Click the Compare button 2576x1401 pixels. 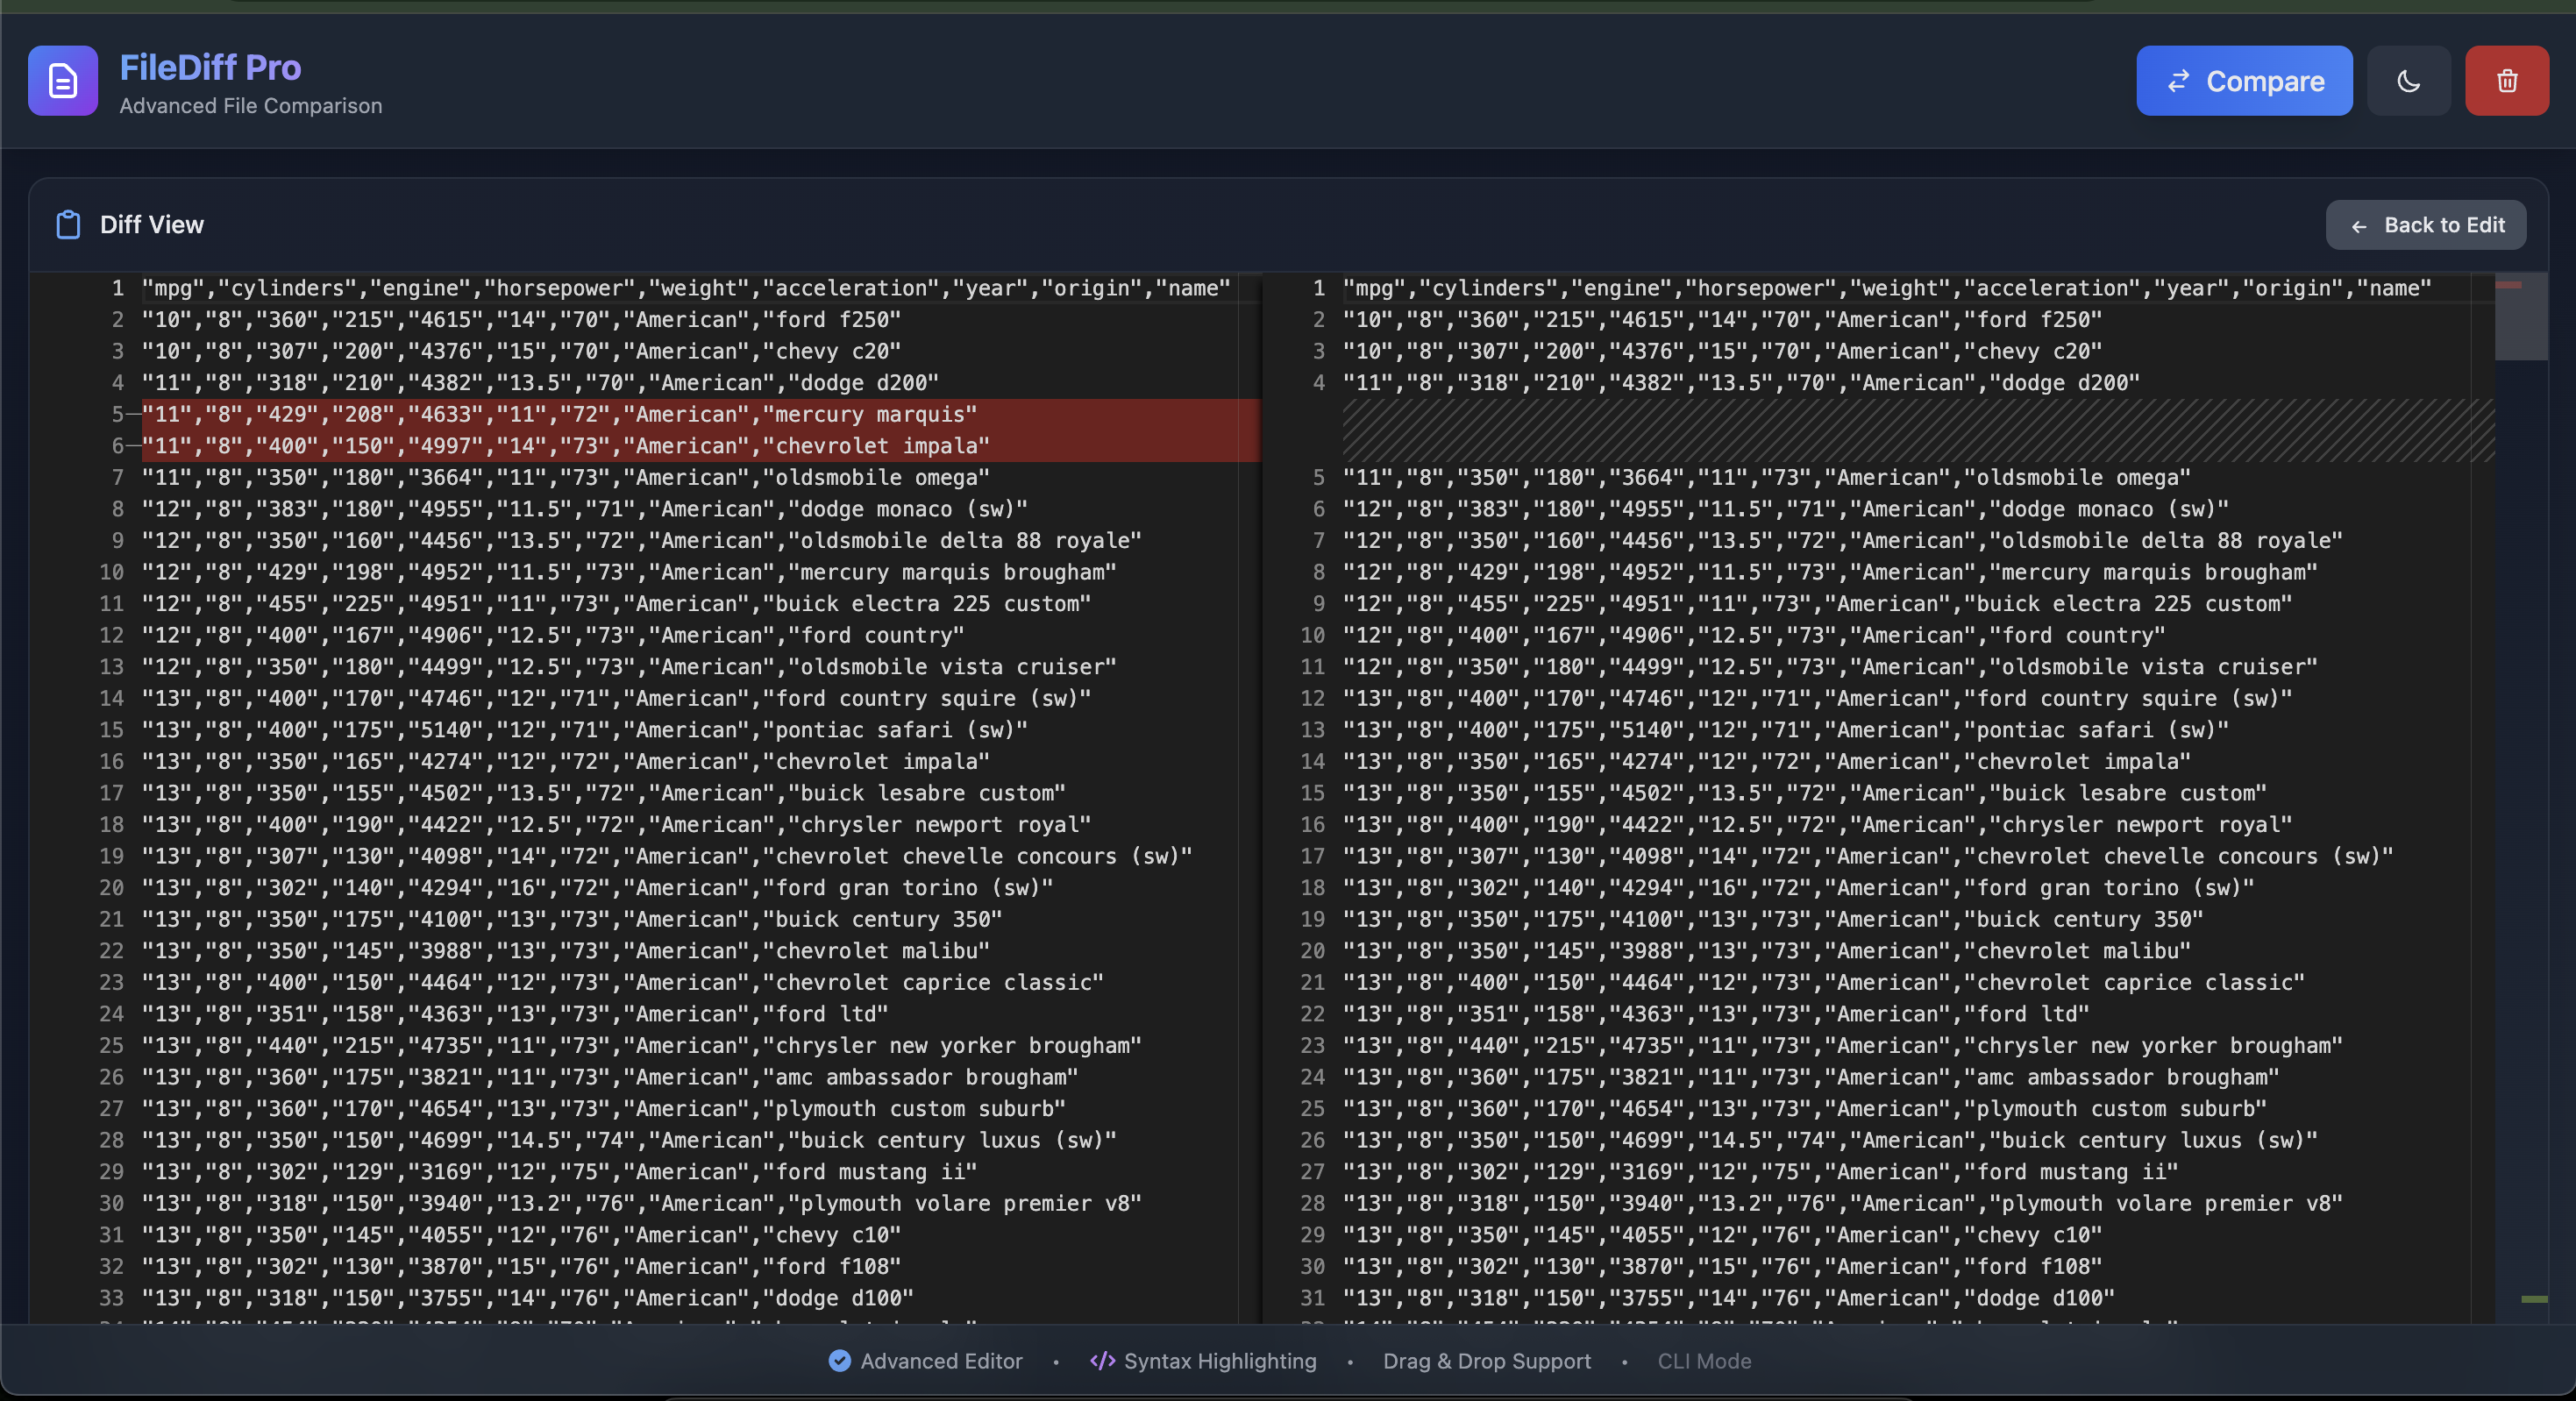click(x=2244, y=81)
